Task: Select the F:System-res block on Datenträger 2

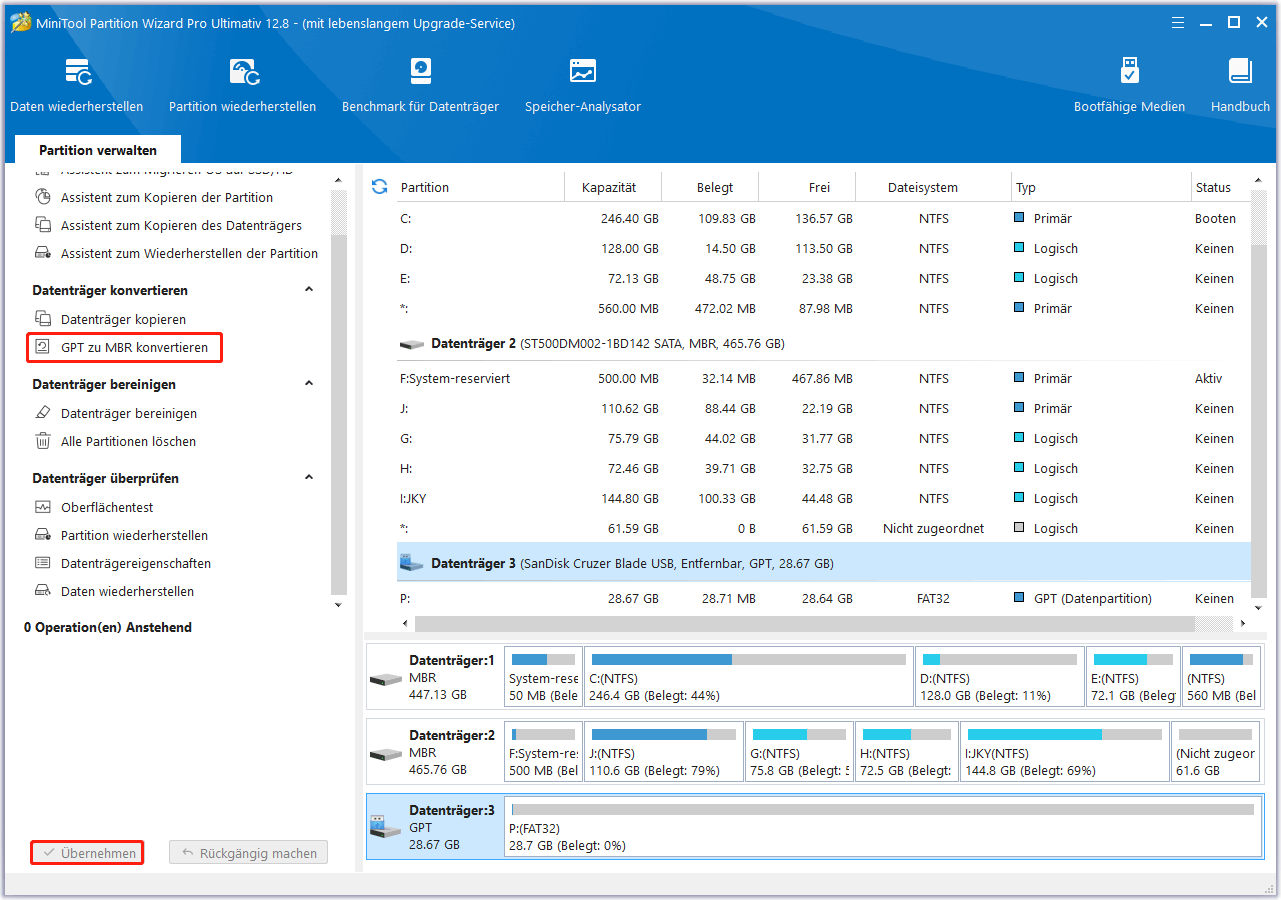Action: point(543,752)
